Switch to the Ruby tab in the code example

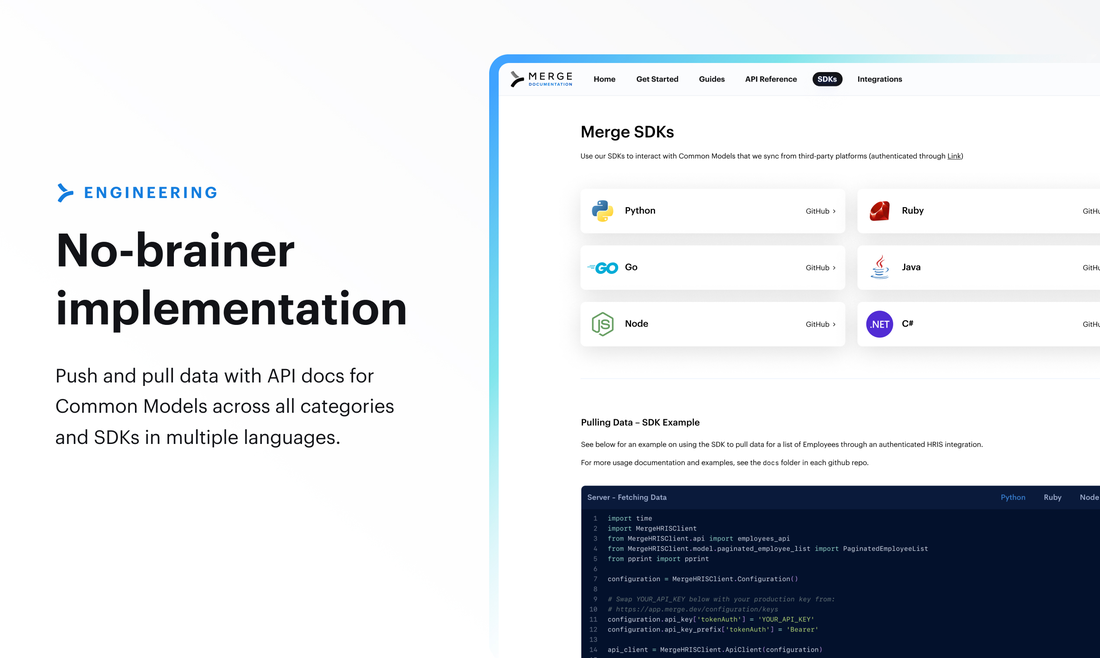tap(1052, 497)
